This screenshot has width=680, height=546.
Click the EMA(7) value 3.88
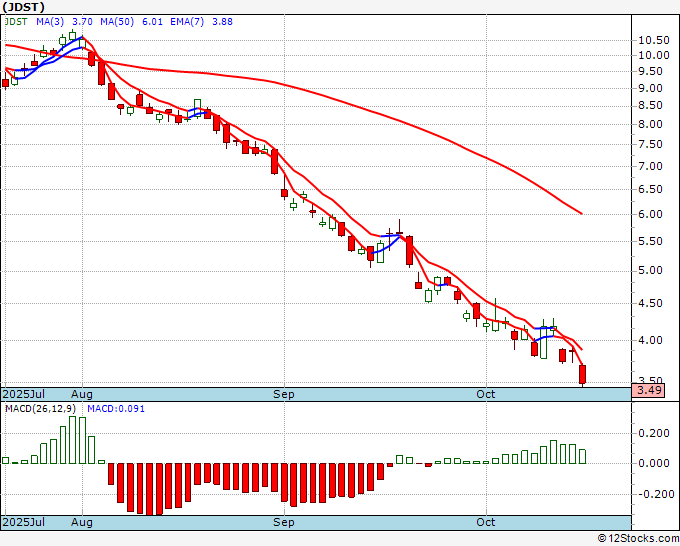222,22
